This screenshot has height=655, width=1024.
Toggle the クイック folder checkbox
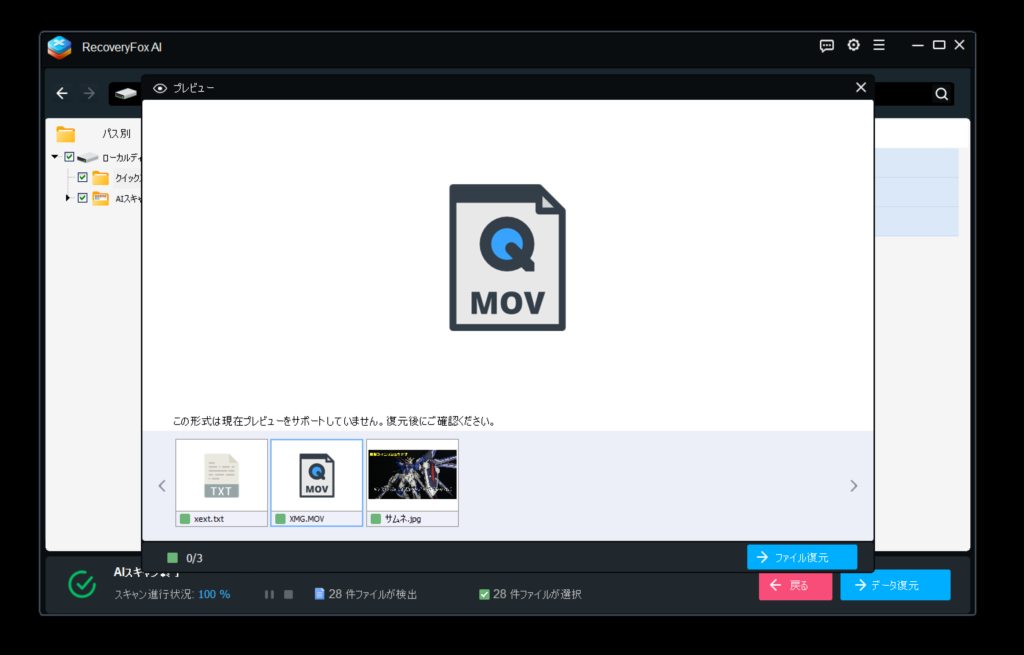(82, 177)
